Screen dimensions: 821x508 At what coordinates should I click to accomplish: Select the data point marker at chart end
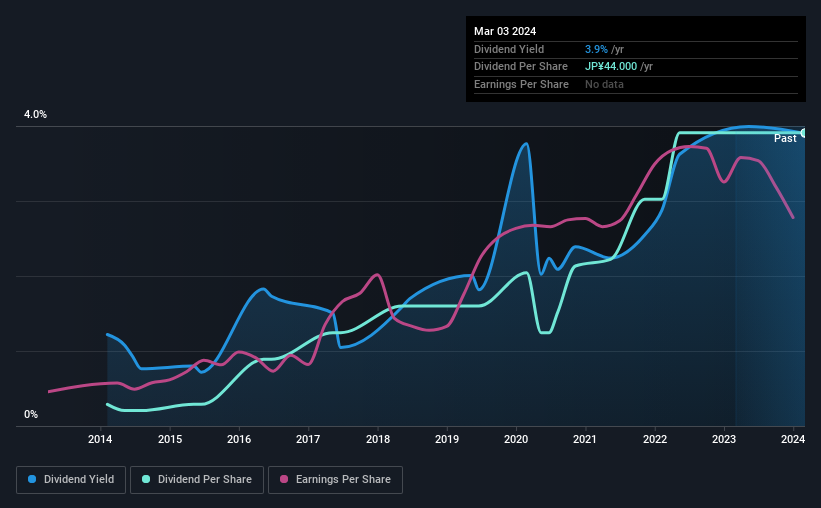point(804,132)
